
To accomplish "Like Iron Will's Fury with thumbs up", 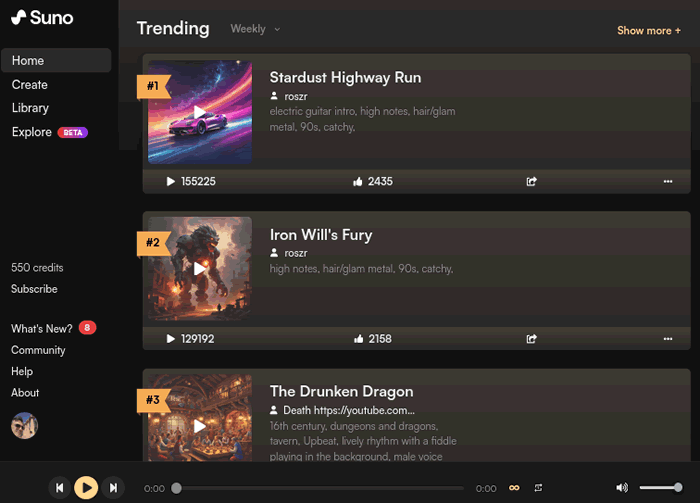I will click(358, 339).
